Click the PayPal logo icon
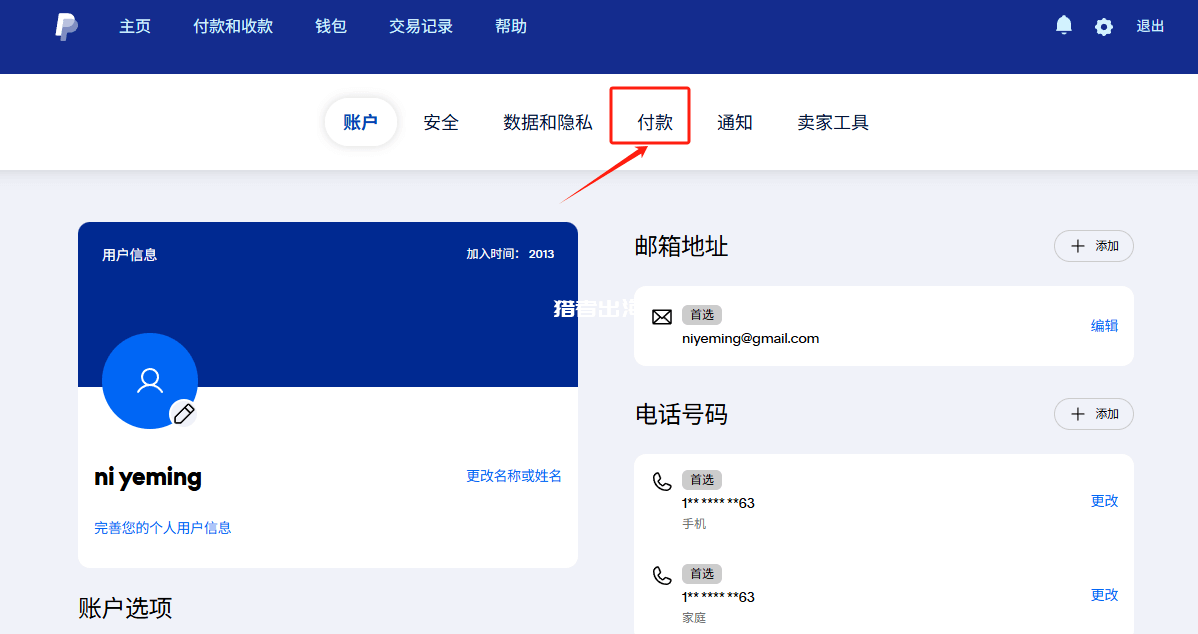Viewport: 1198px width, 634px height. [66, 27]
